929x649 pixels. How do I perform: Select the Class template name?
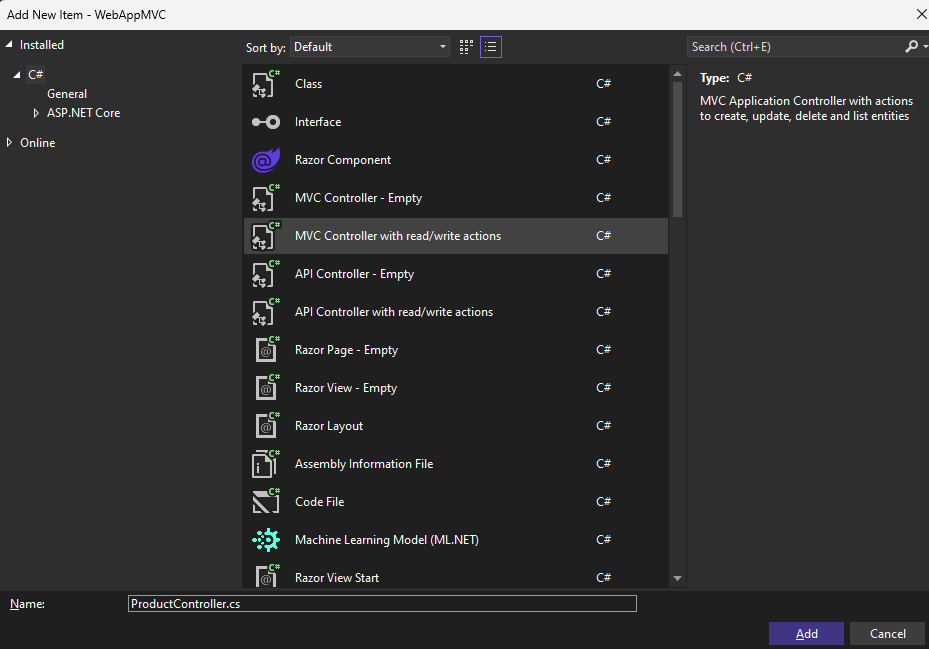point(309,84)
